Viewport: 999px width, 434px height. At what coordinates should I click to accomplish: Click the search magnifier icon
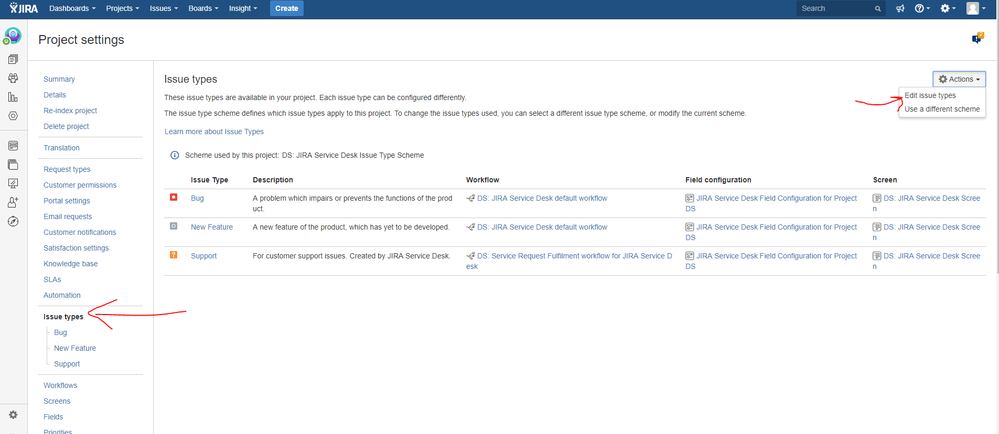[877, 9]
